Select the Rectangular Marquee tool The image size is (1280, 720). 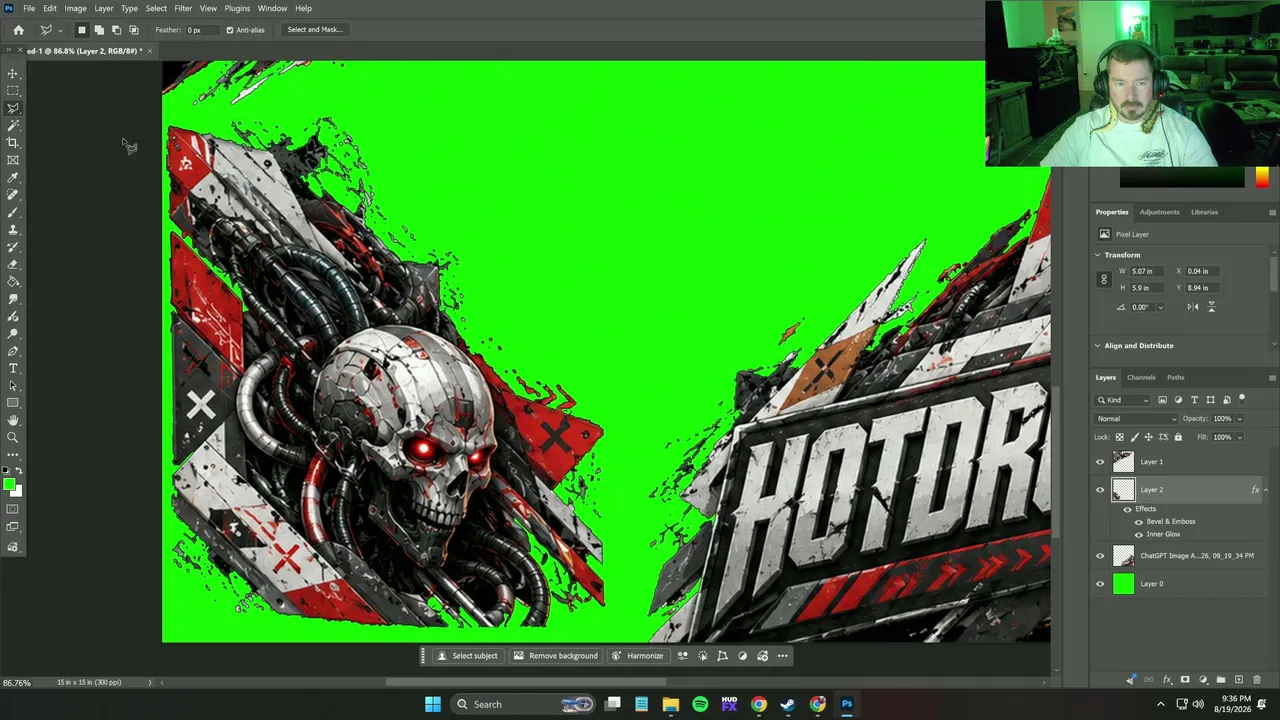tap(13, 91)
